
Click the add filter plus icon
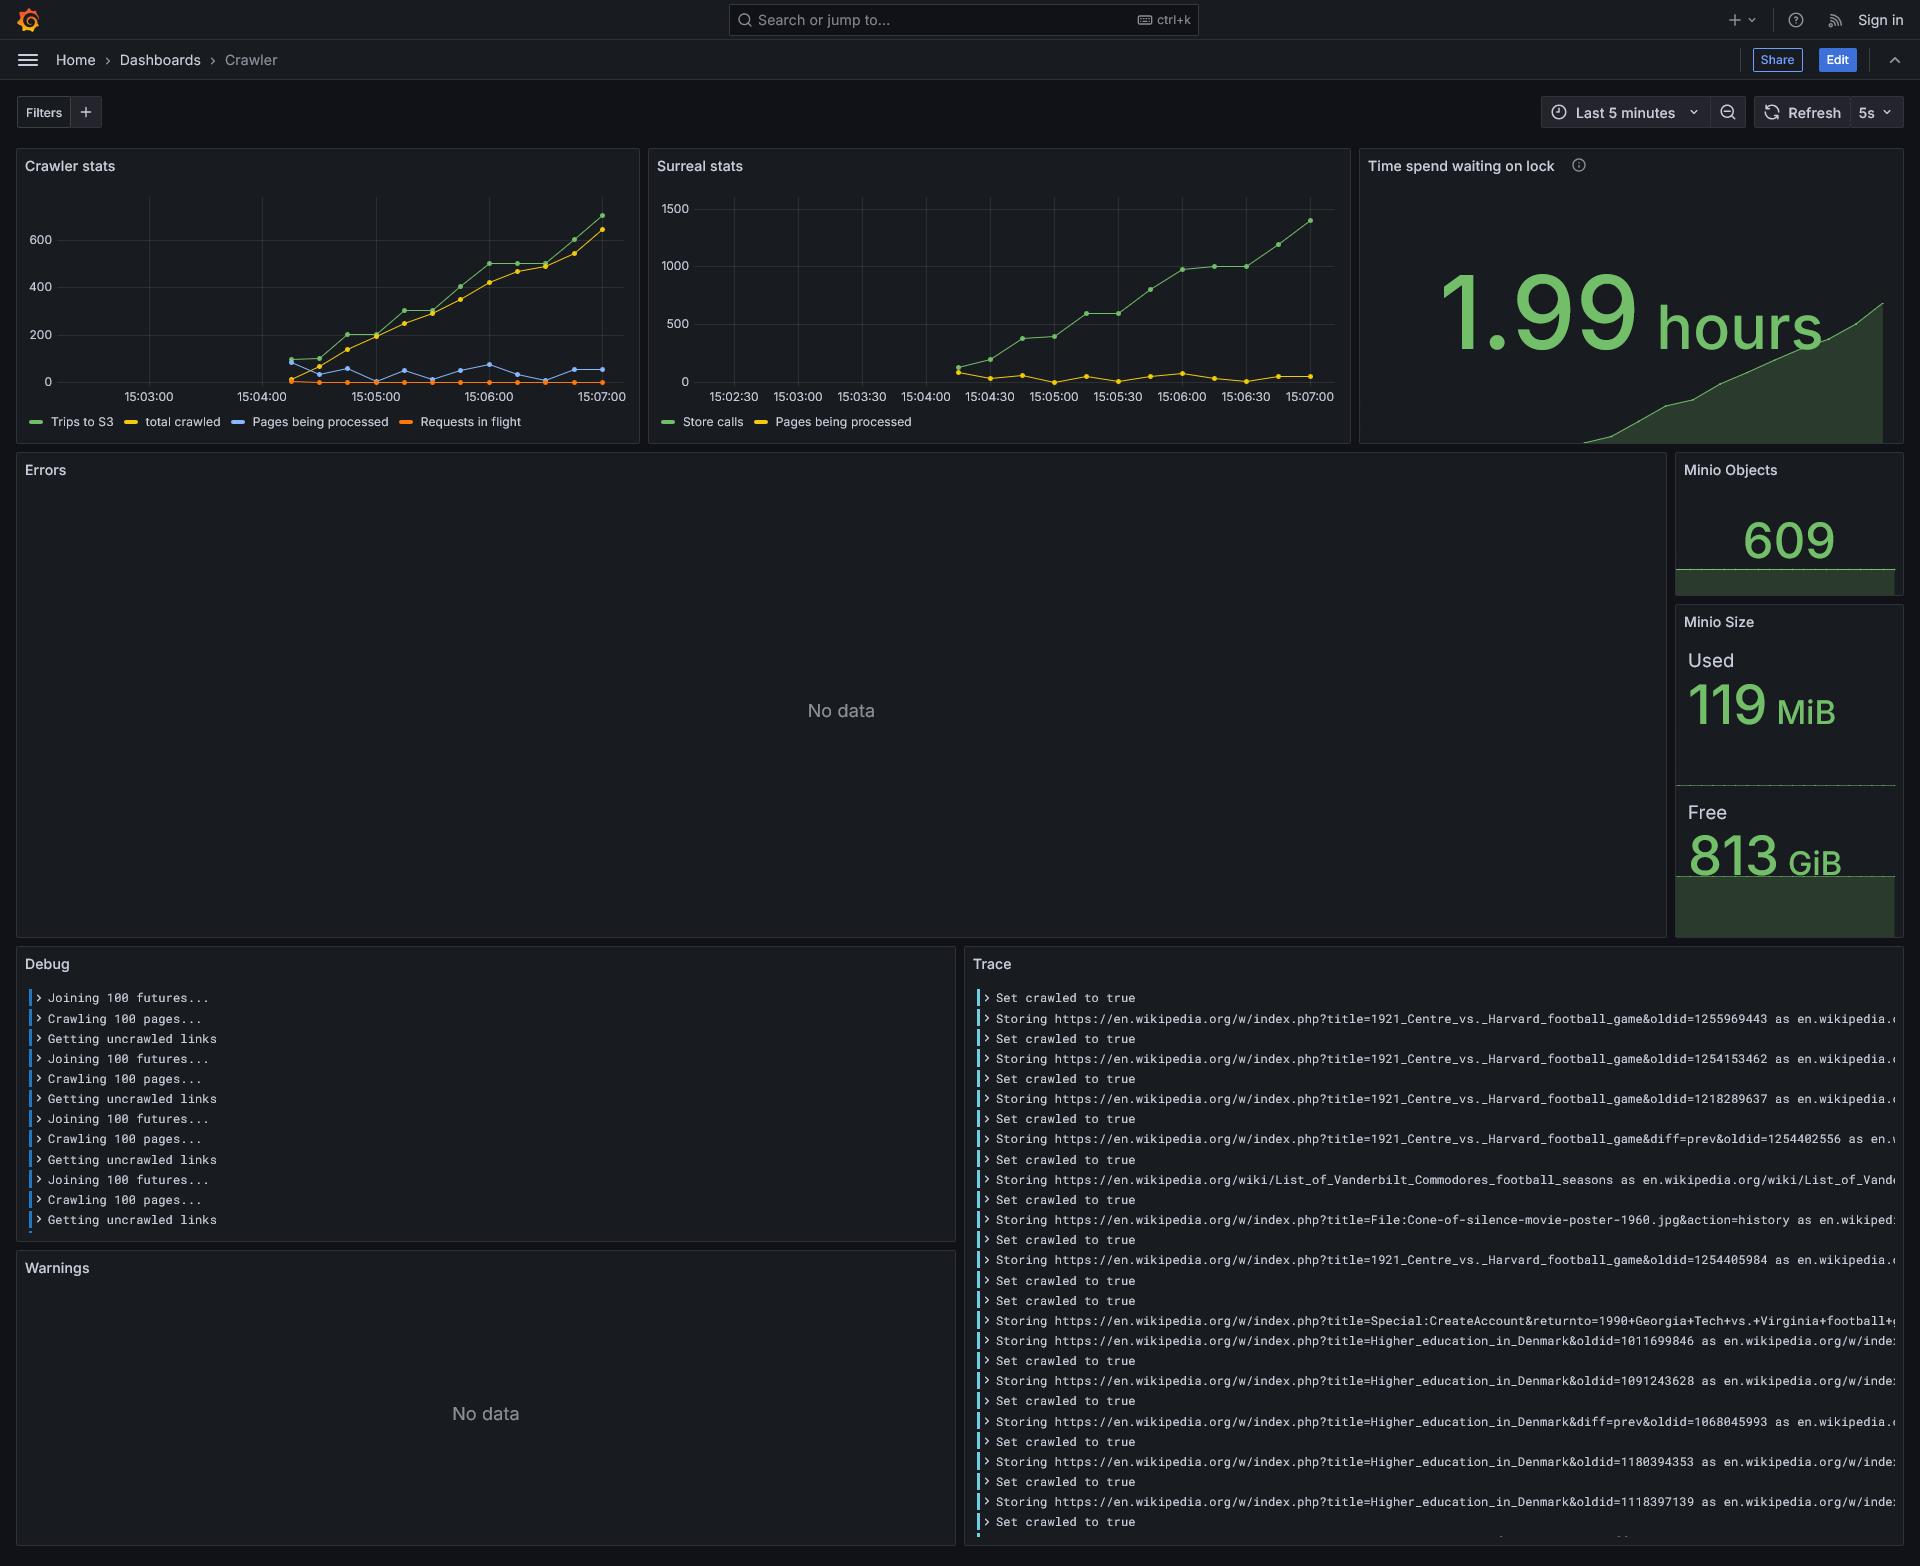86,113
